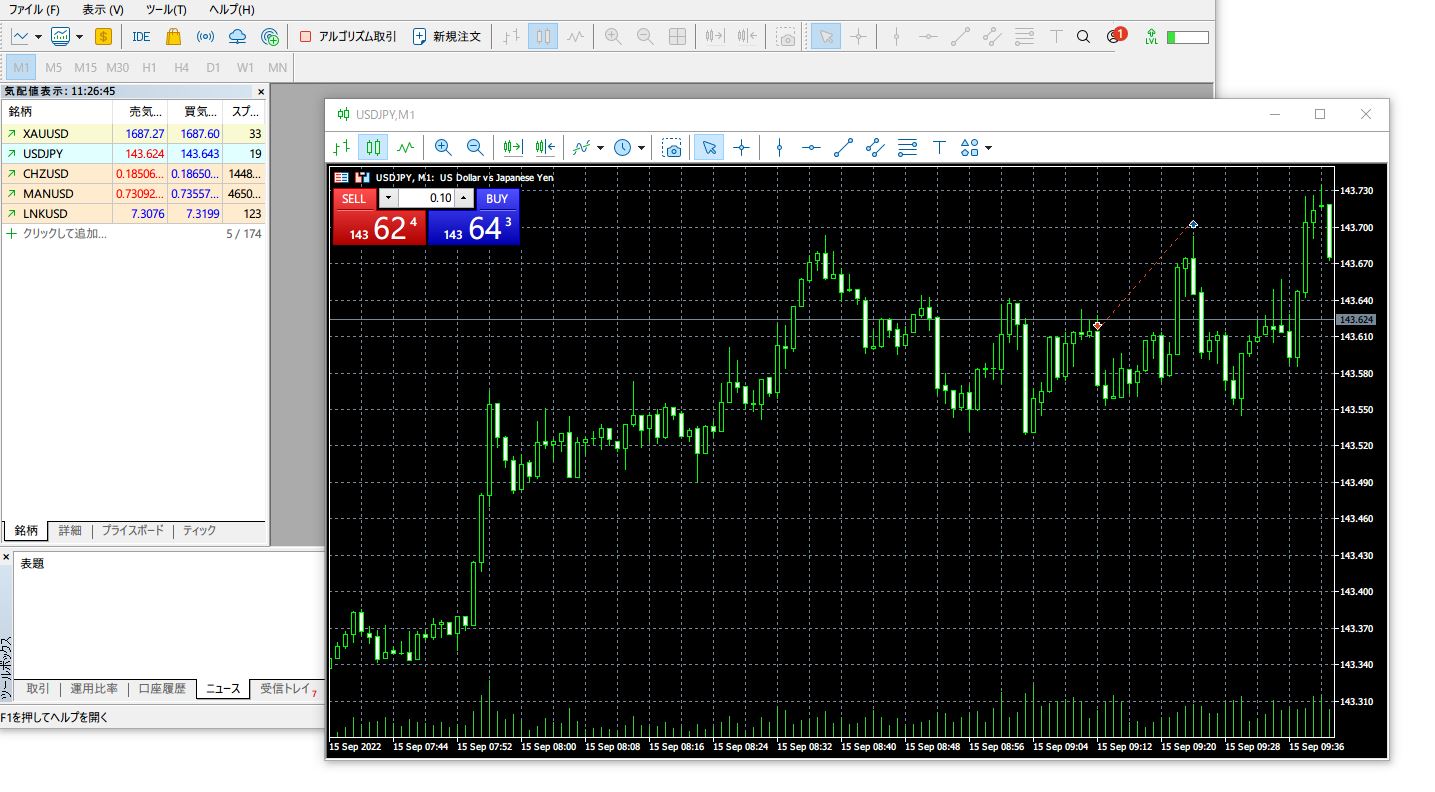Select candlestick chart in USDJPY window toolbar
Viewport: 1435px width, 792px height.
pyautogui.click(x=374, y=148)
